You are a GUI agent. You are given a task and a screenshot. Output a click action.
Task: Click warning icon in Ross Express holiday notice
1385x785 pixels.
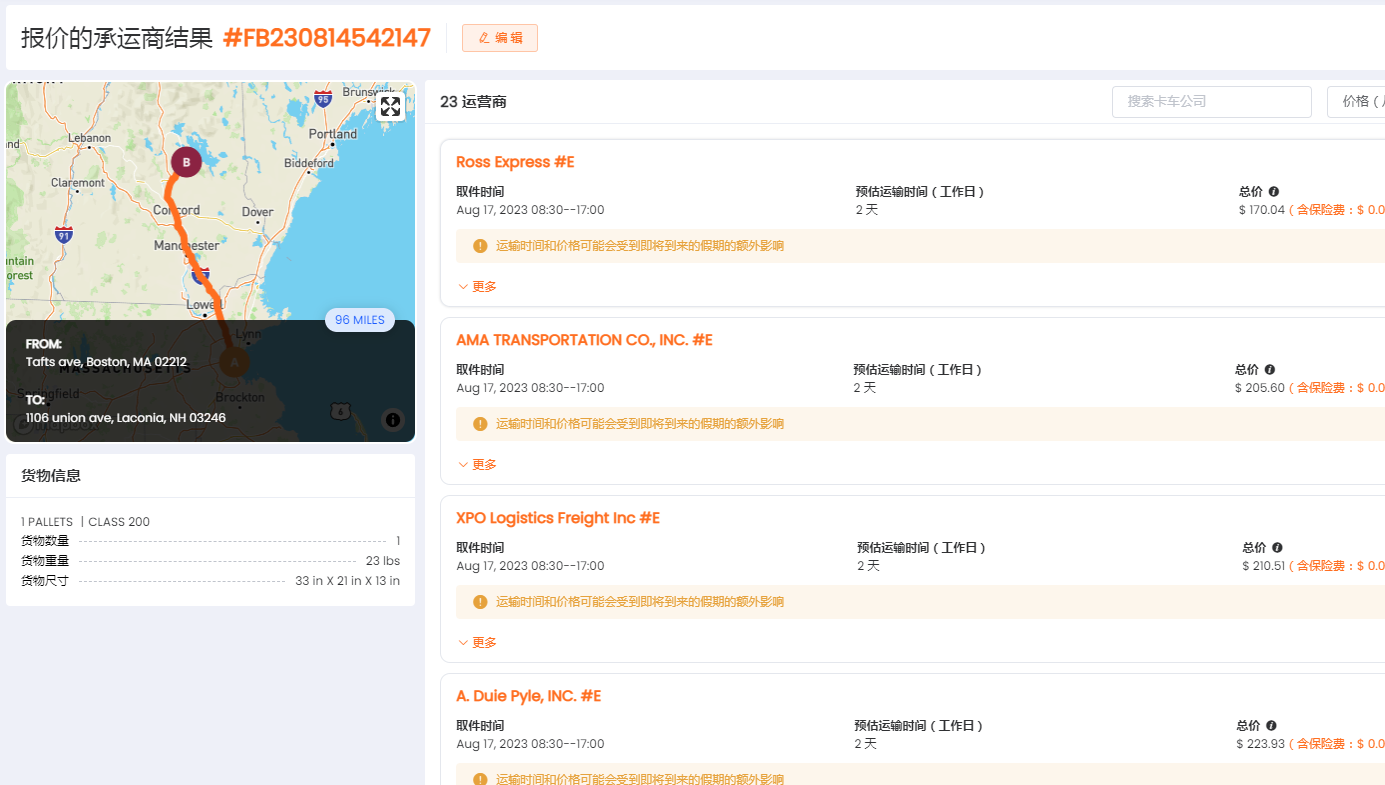480,246
